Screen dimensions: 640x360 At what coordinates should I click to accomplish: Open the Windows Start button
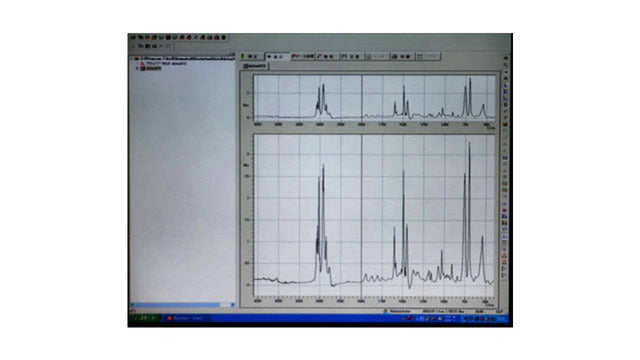click(144, 318)
